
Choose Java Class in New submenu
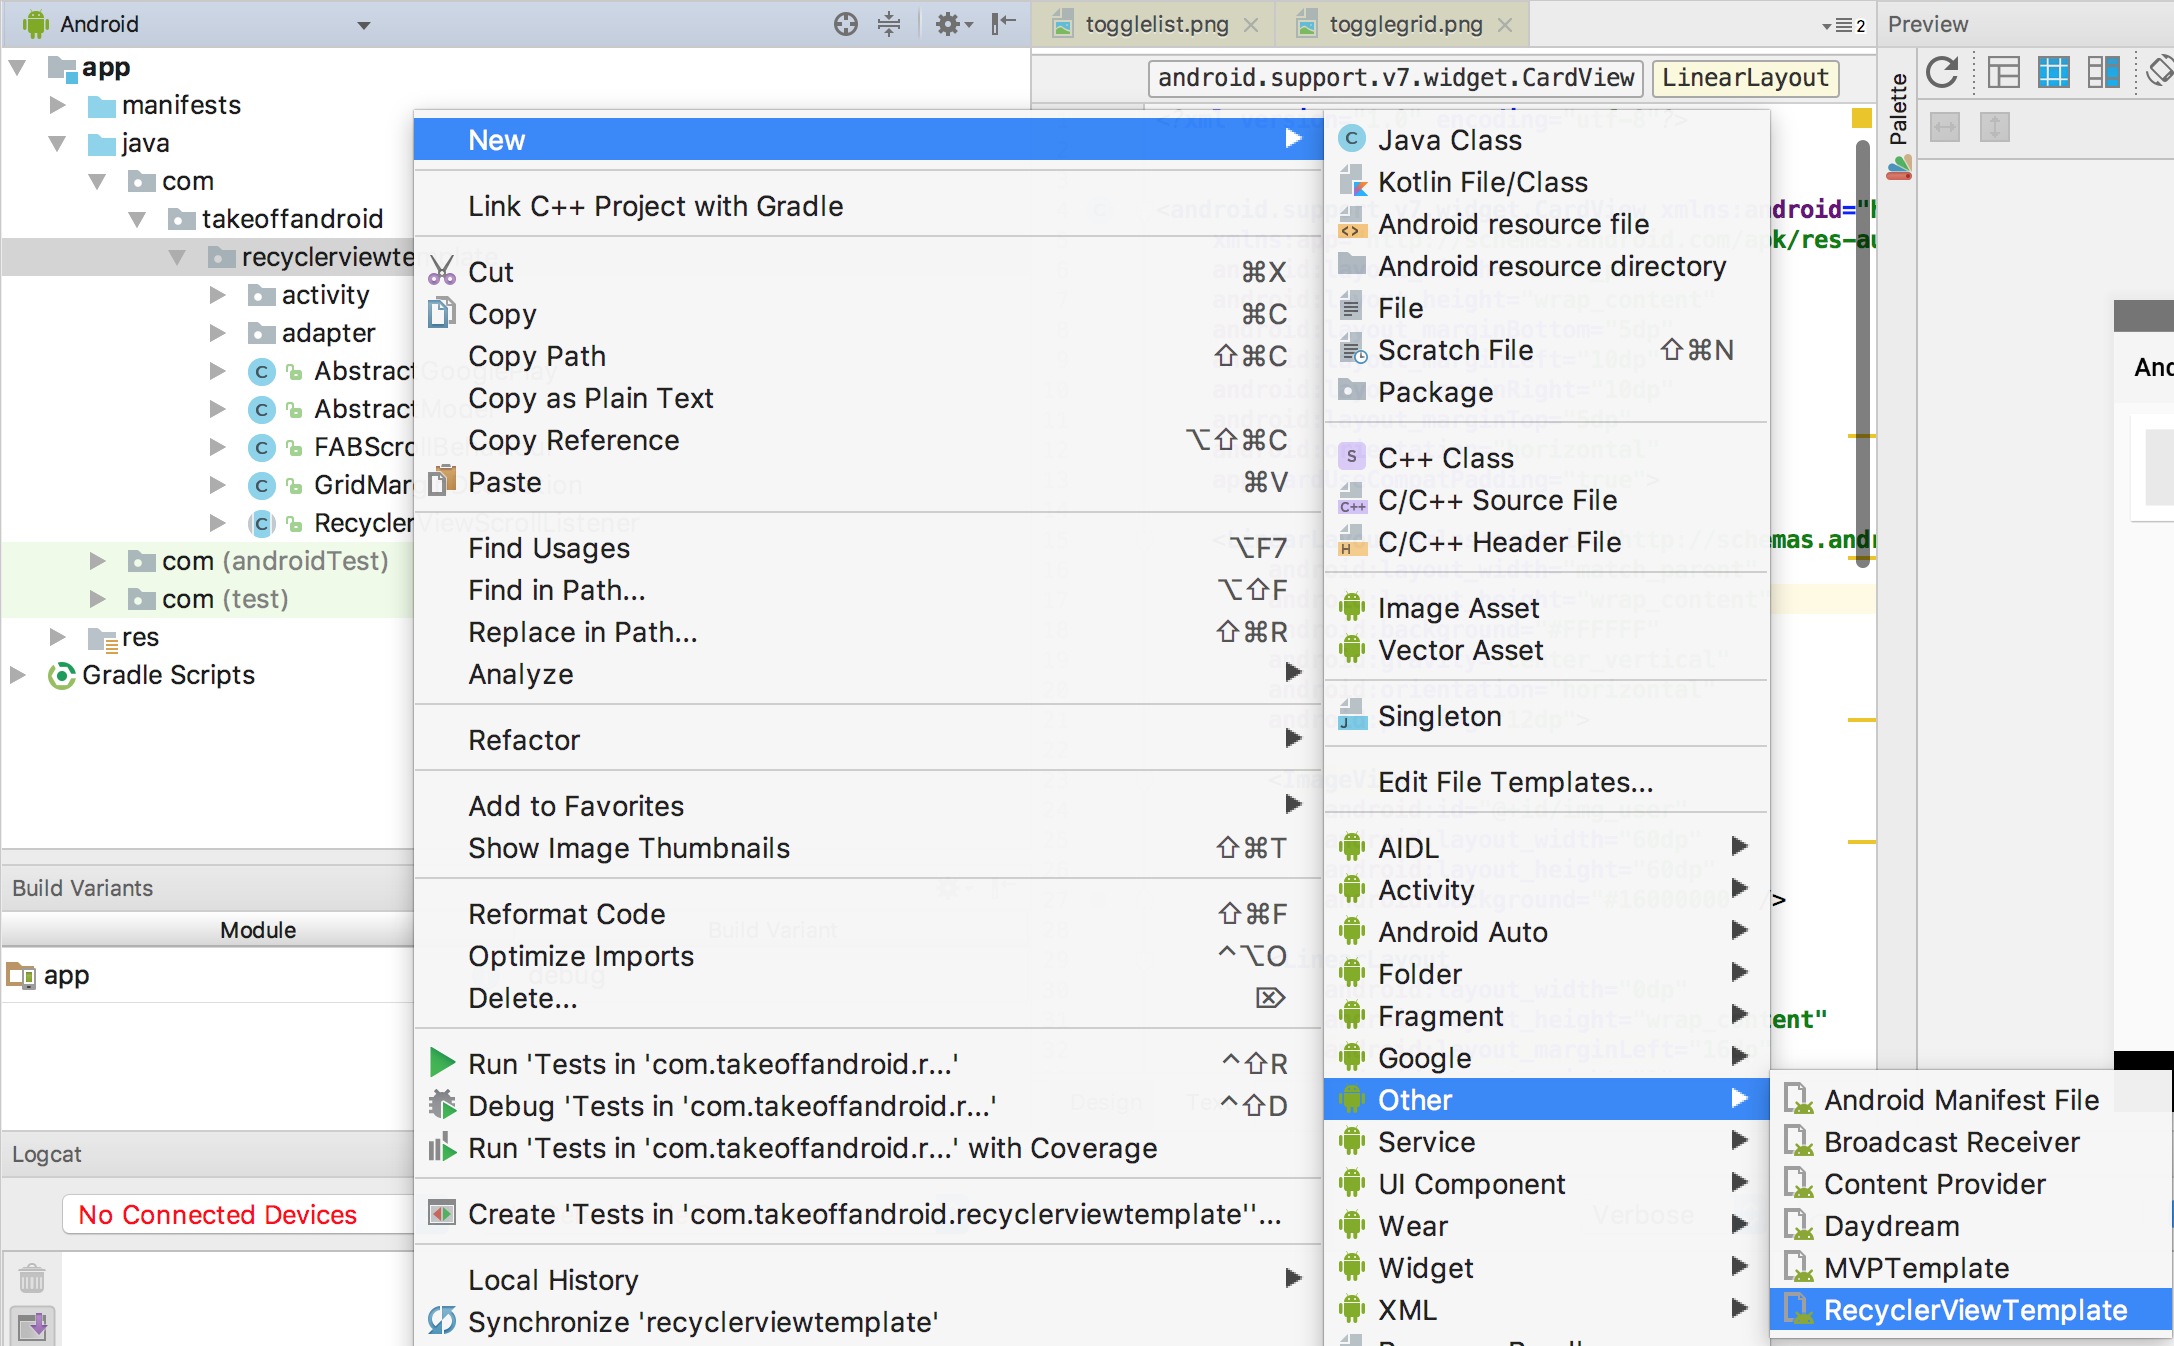[1449, 140]
